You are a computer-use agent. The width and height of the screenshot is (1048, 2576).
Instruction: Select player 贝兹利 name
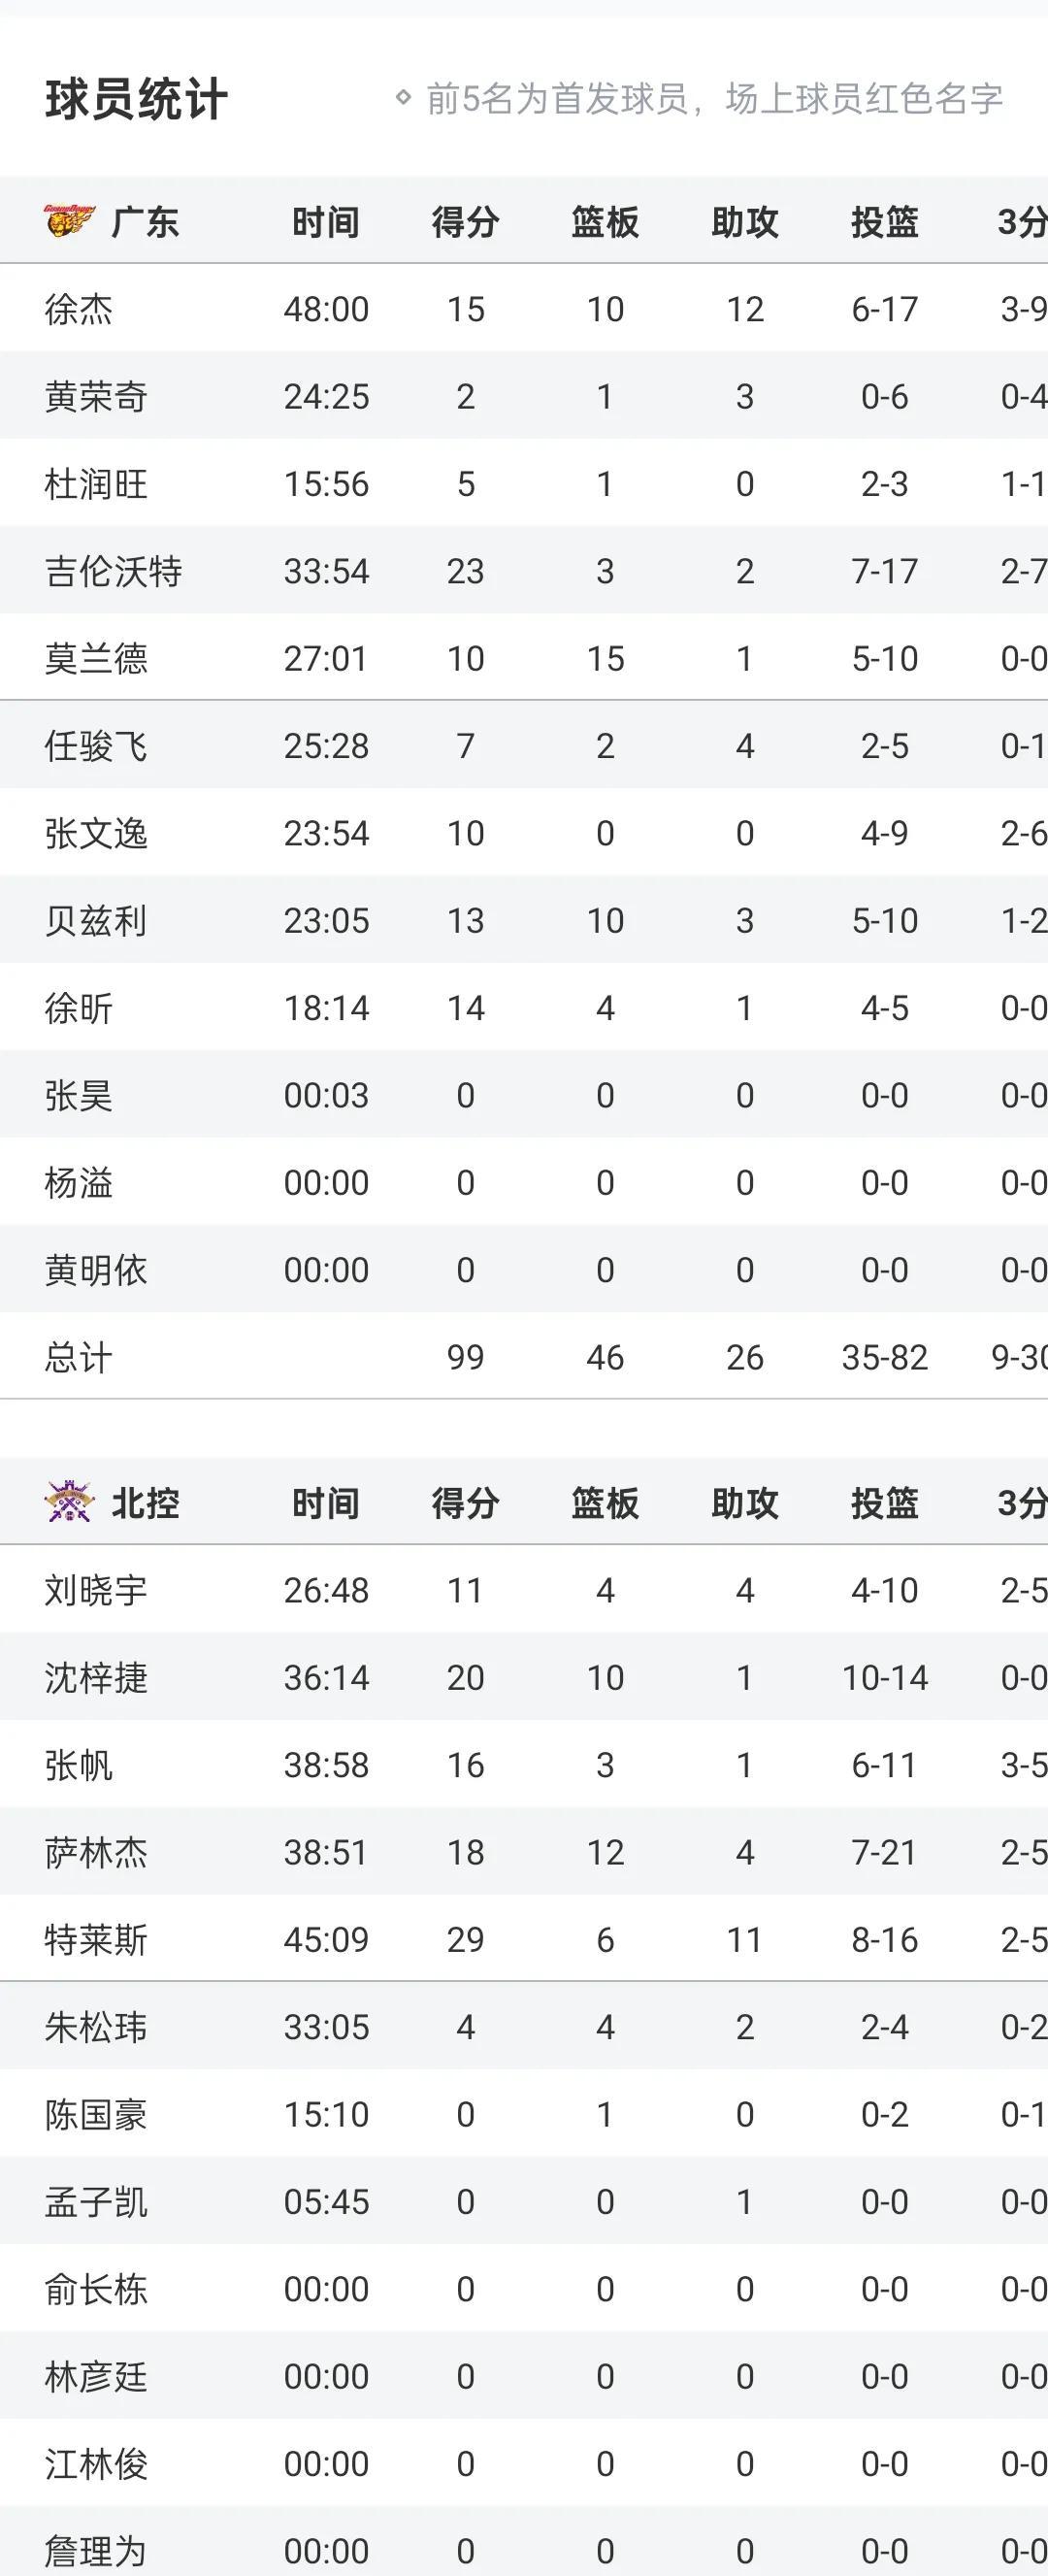click(x=96, y=921)
